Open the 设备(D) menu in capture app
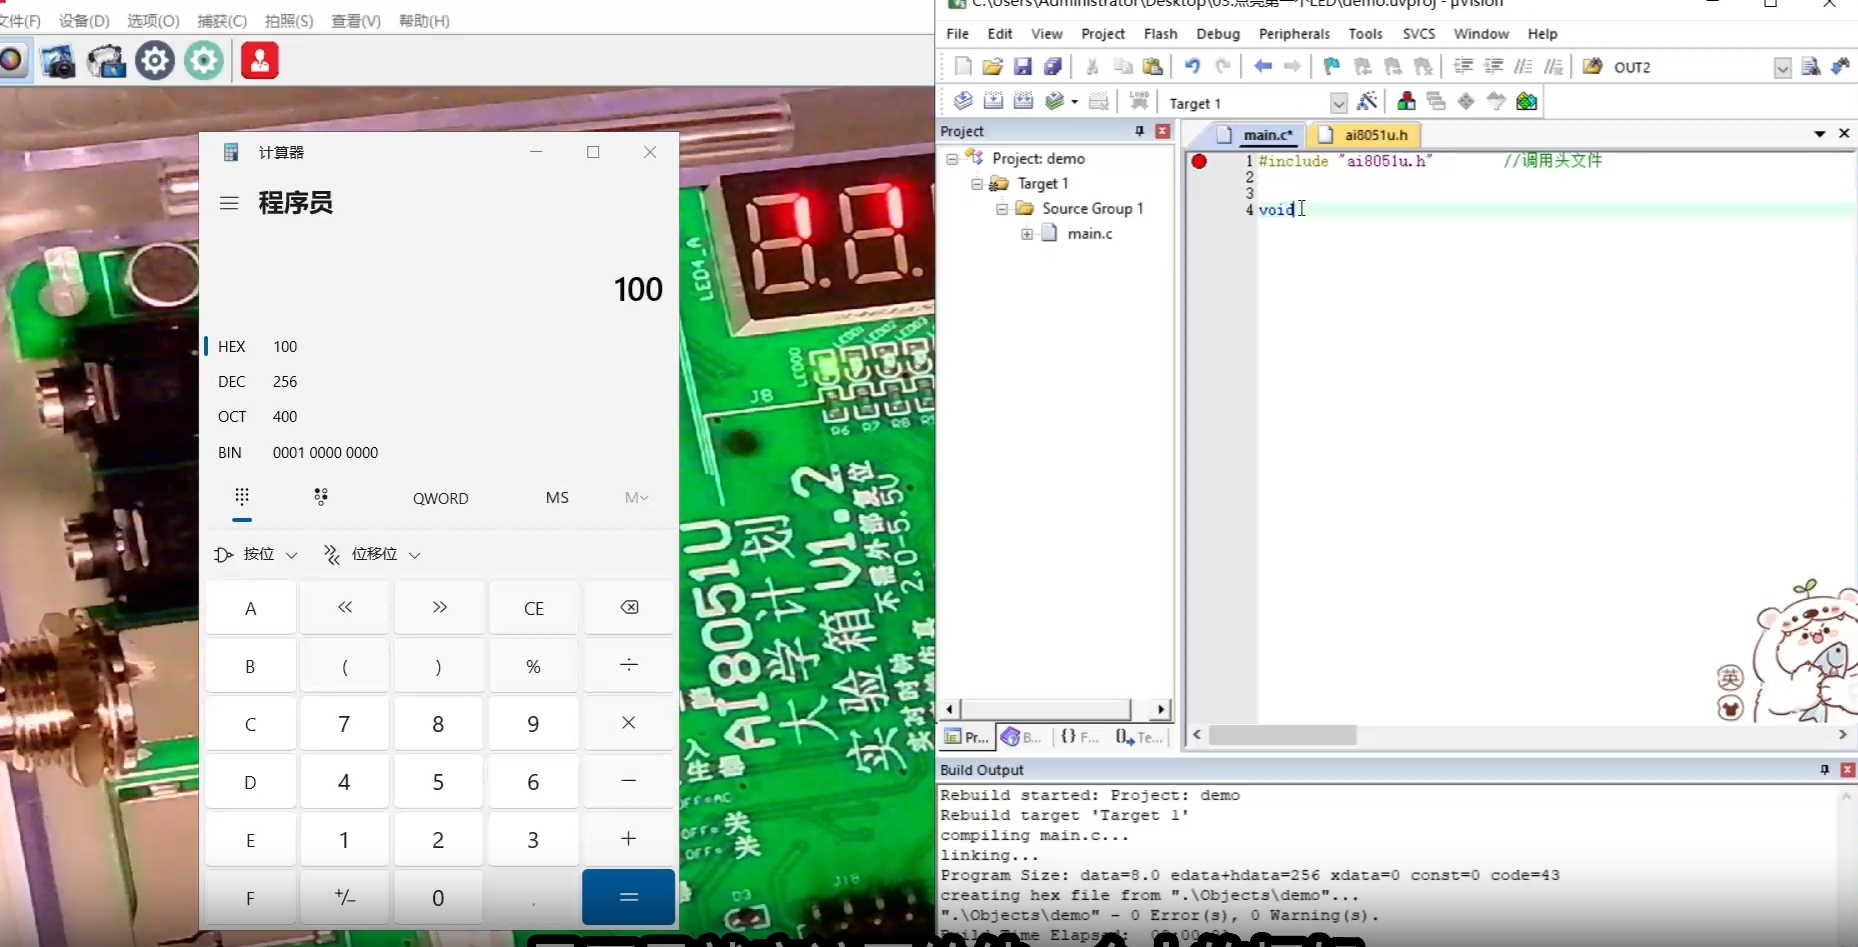 click(x=84, y=21)
